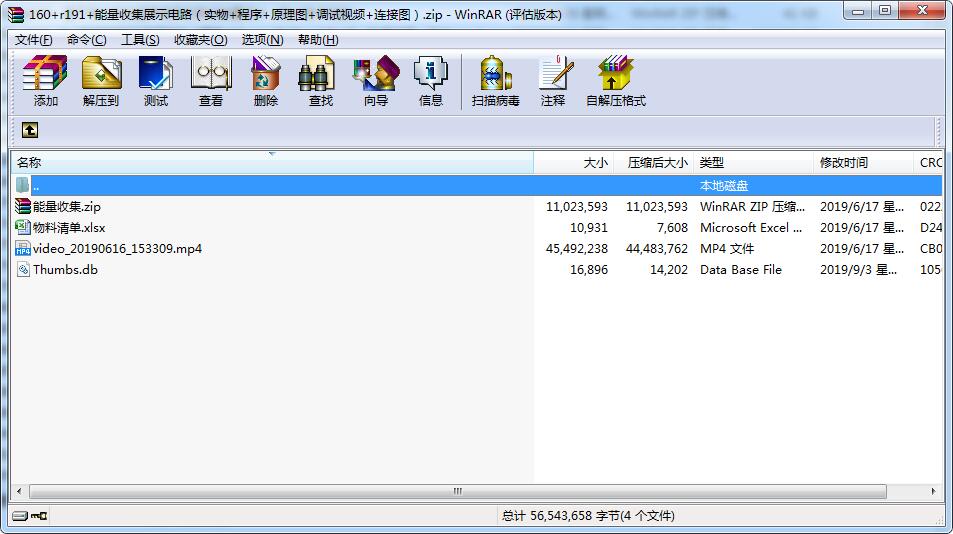
Task: Select the 能量收集.zip file name
Action: pos(67,207)
